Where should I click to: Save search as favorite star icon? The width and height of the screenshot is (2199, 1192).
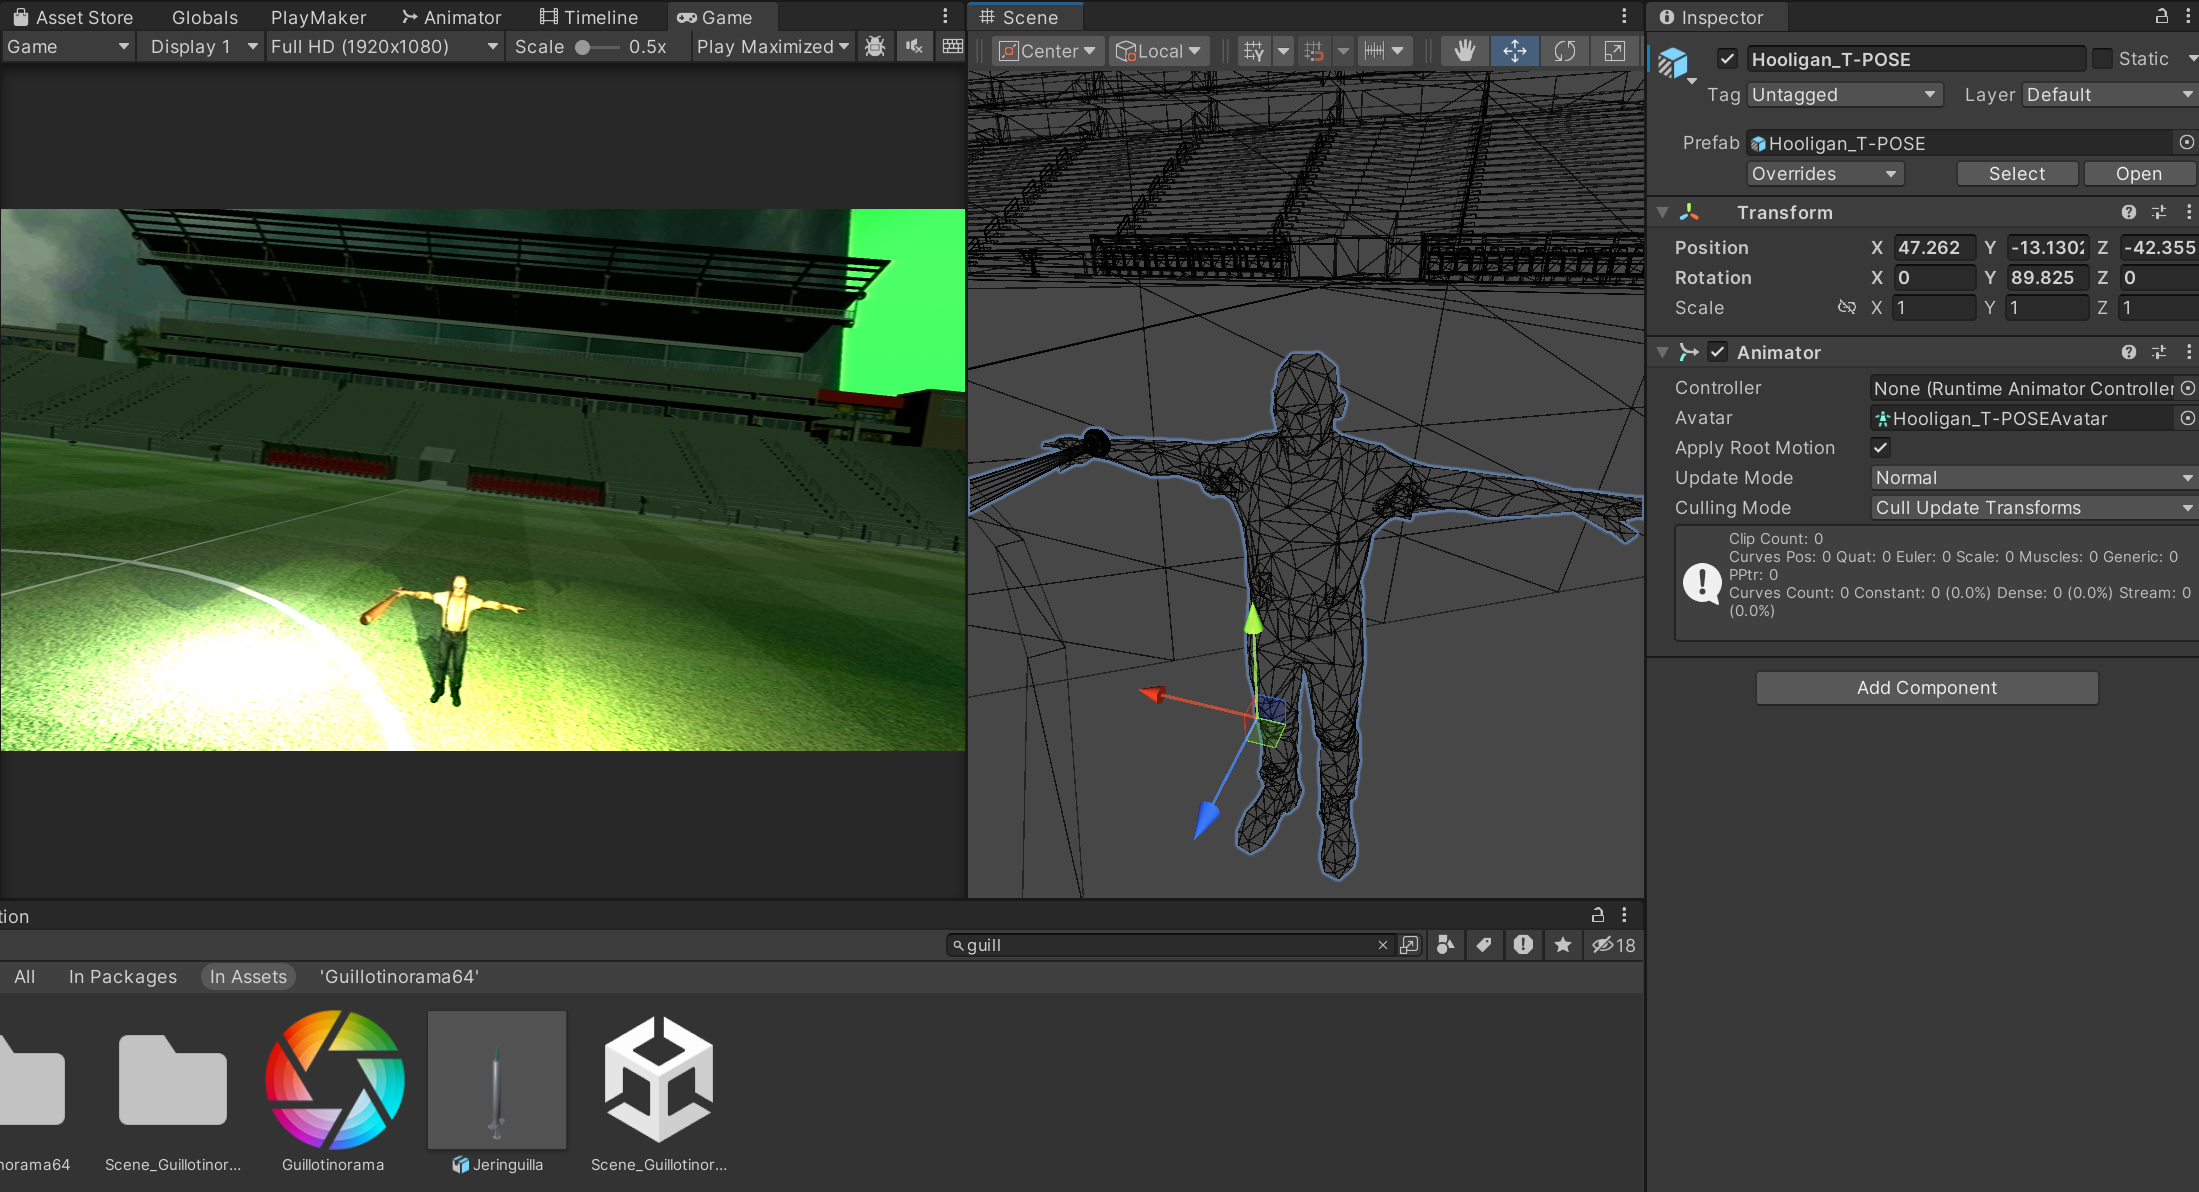(1563, 945)
